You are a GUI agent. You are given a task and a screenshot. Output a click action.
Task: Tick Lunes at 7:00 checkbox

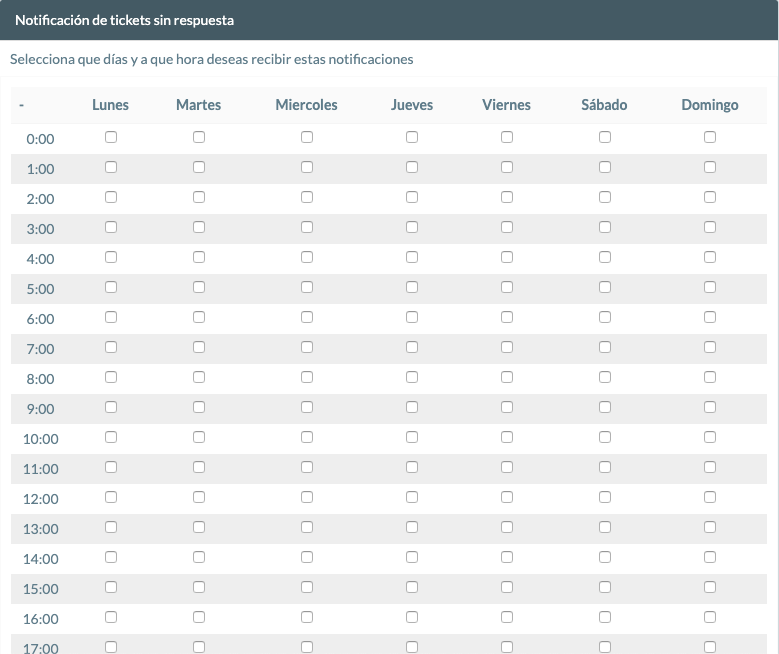pos(111,347)
